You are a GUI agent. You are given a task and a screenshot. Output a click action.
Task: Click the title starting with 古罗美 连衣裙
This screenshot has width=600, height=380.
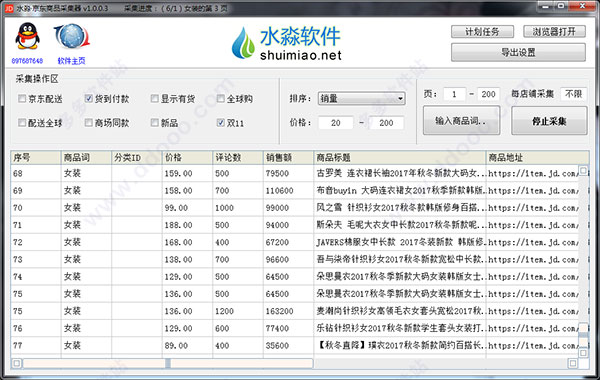401,173
